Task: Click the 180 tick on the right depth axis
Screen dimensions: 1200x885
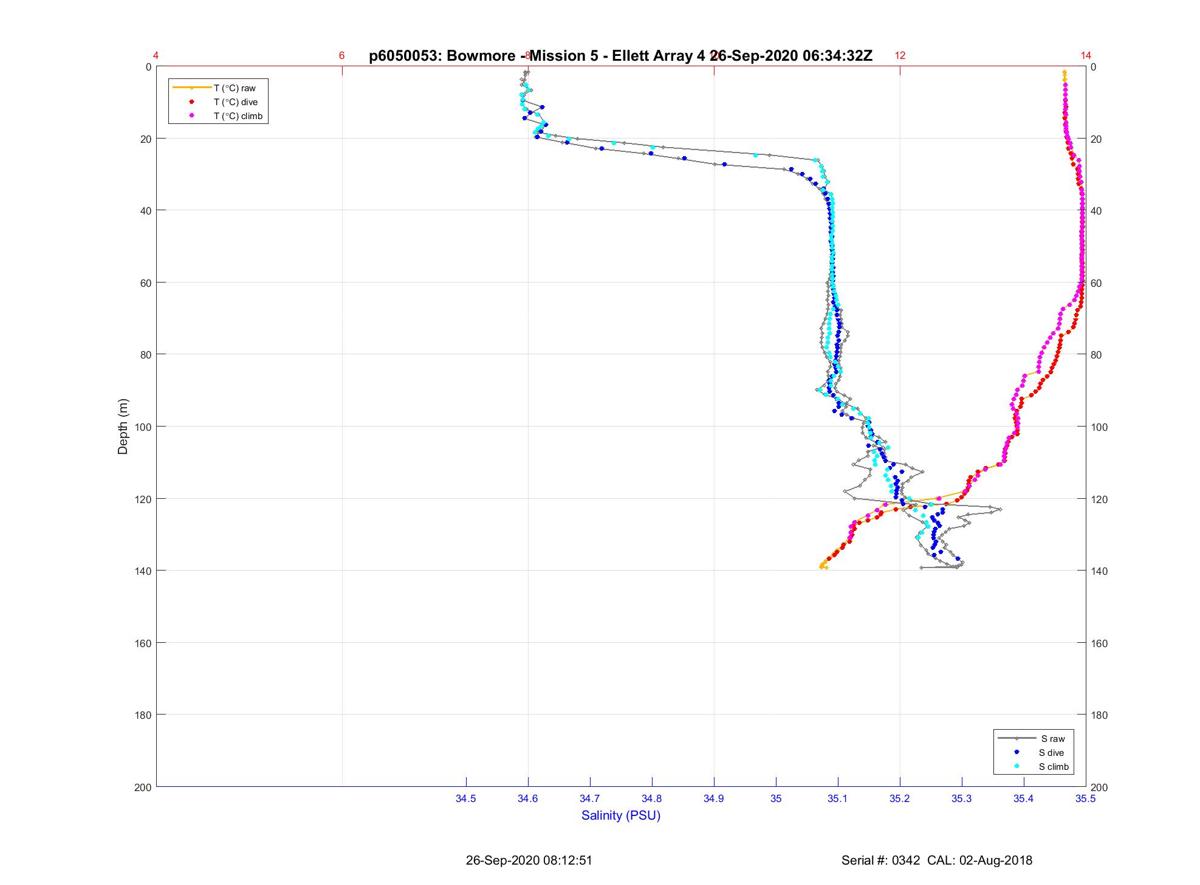Action: point(1100,715)
